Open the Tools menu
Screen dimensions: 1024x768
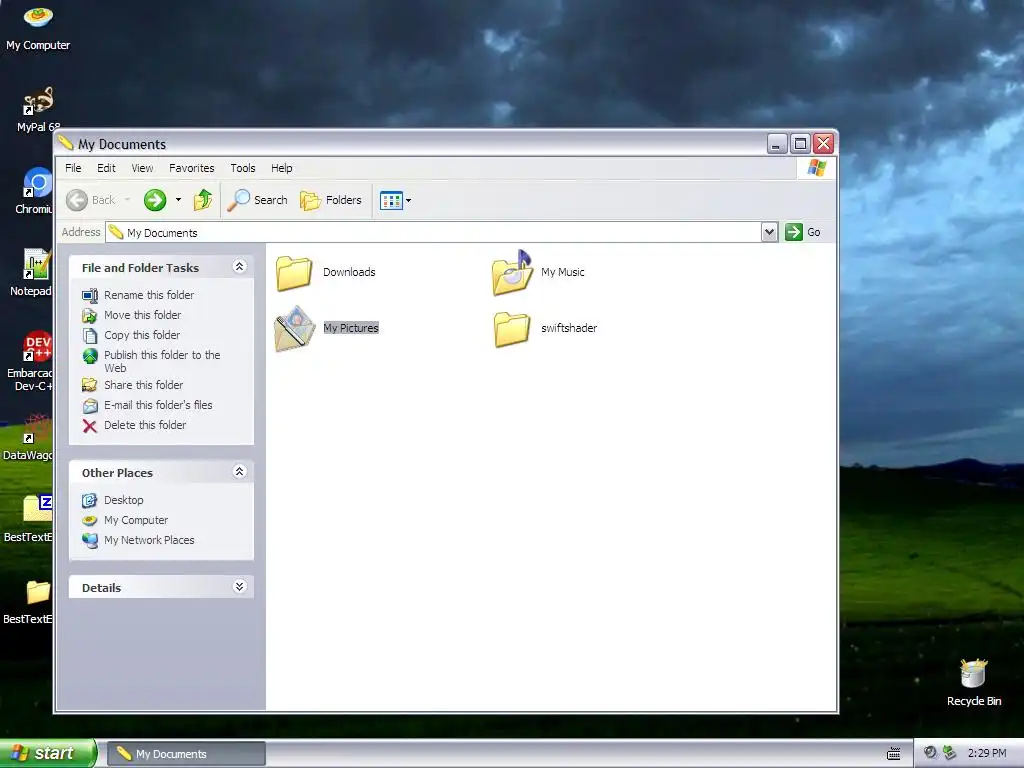coord(243,168)
